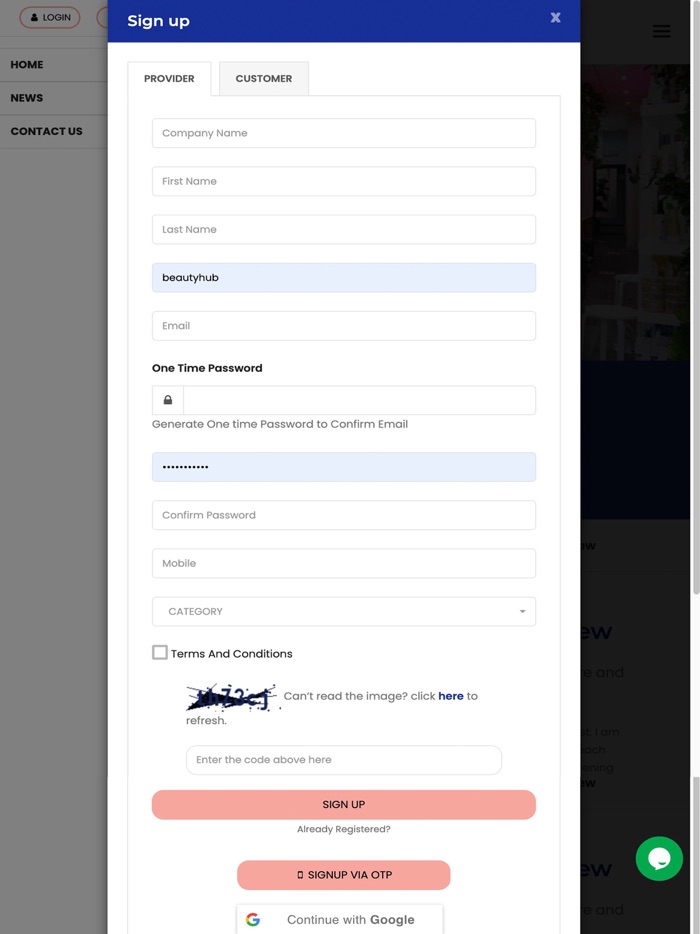Click the 'here' captcha refresh link

click(x=451, y=696)
